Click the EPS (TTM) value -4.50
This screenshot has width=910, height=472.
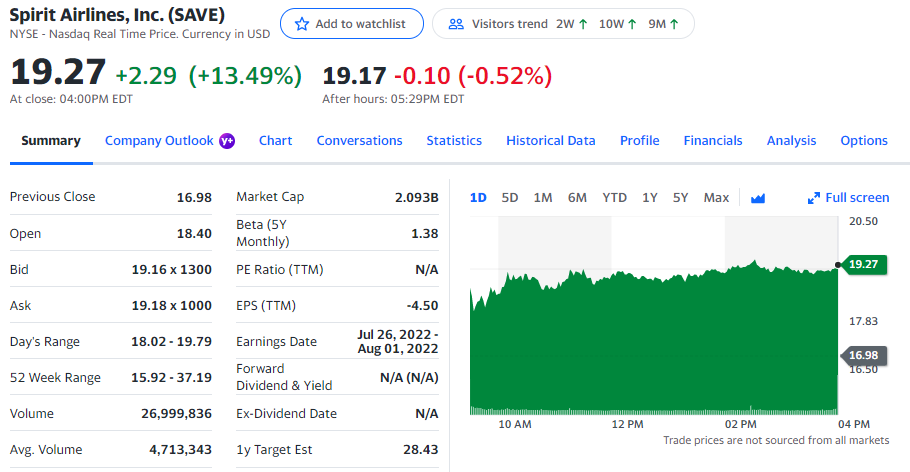[422, 305]
